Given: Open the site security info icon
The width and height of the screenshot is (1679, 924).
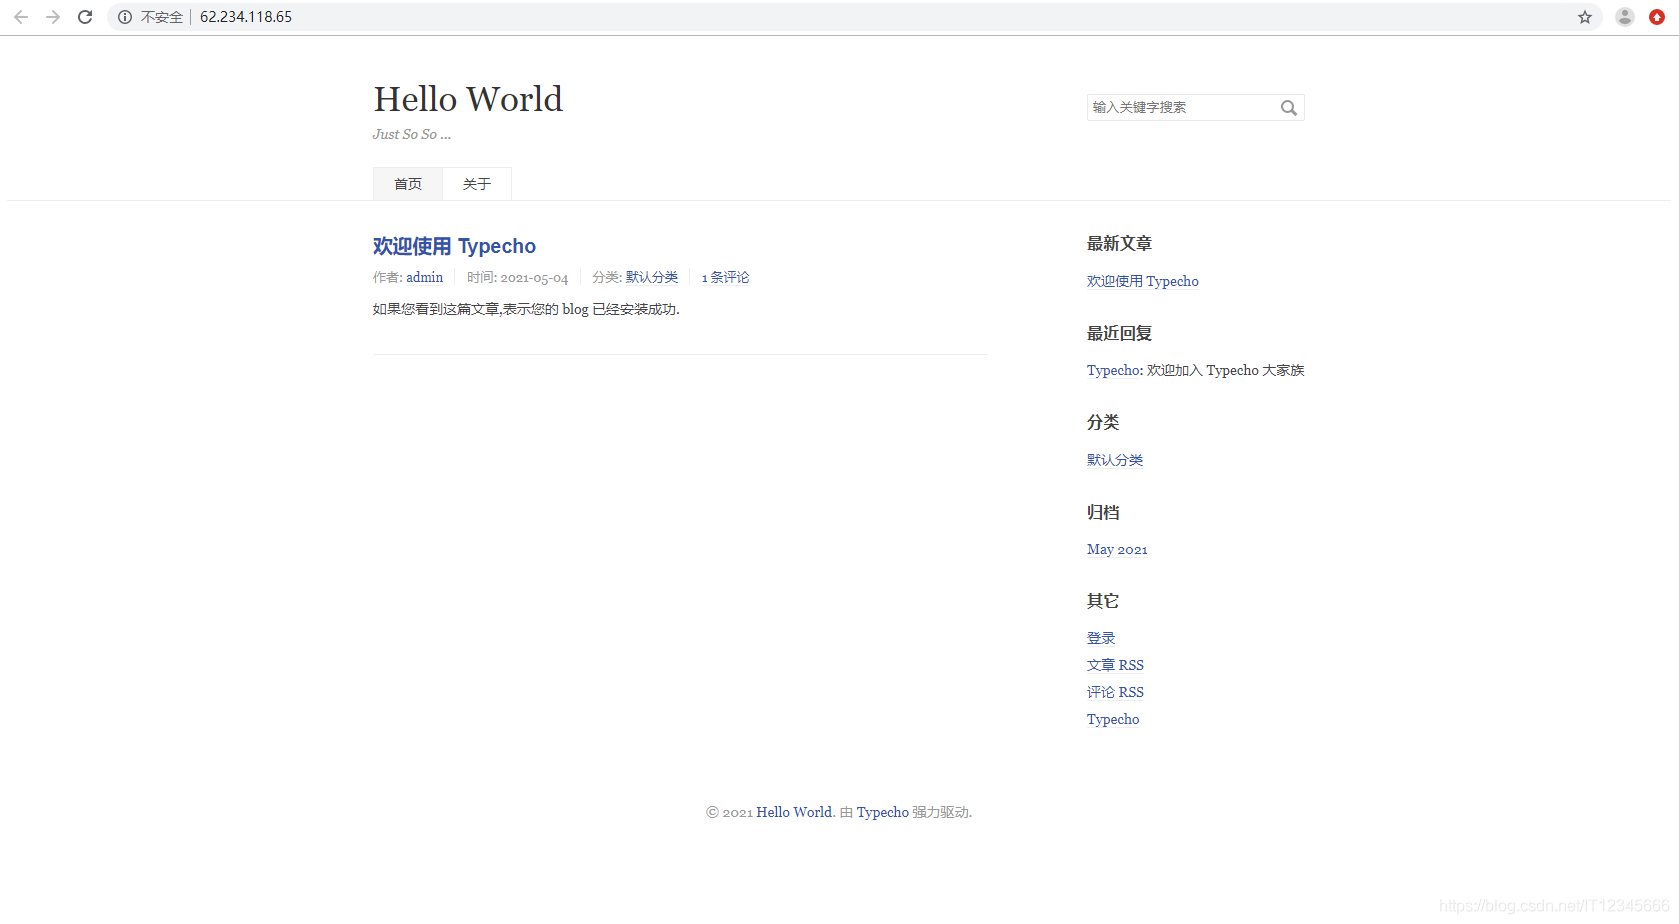Looking at the screenshot, I should (x=125, y=17).
